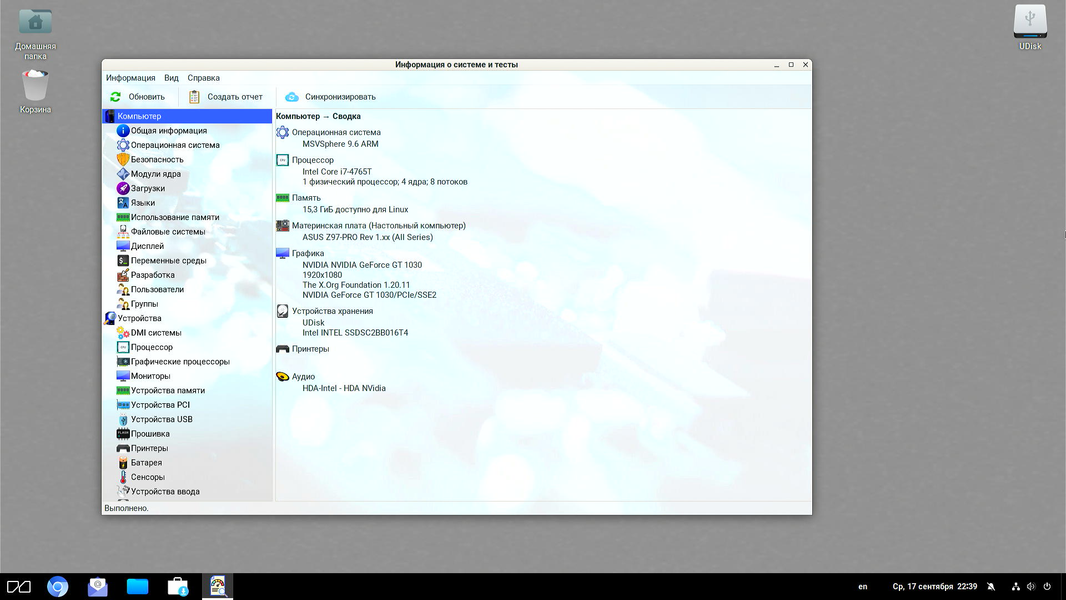Open file manager from taskbar
Viewport: 1066px width, 600px height.
pos(137,586)
